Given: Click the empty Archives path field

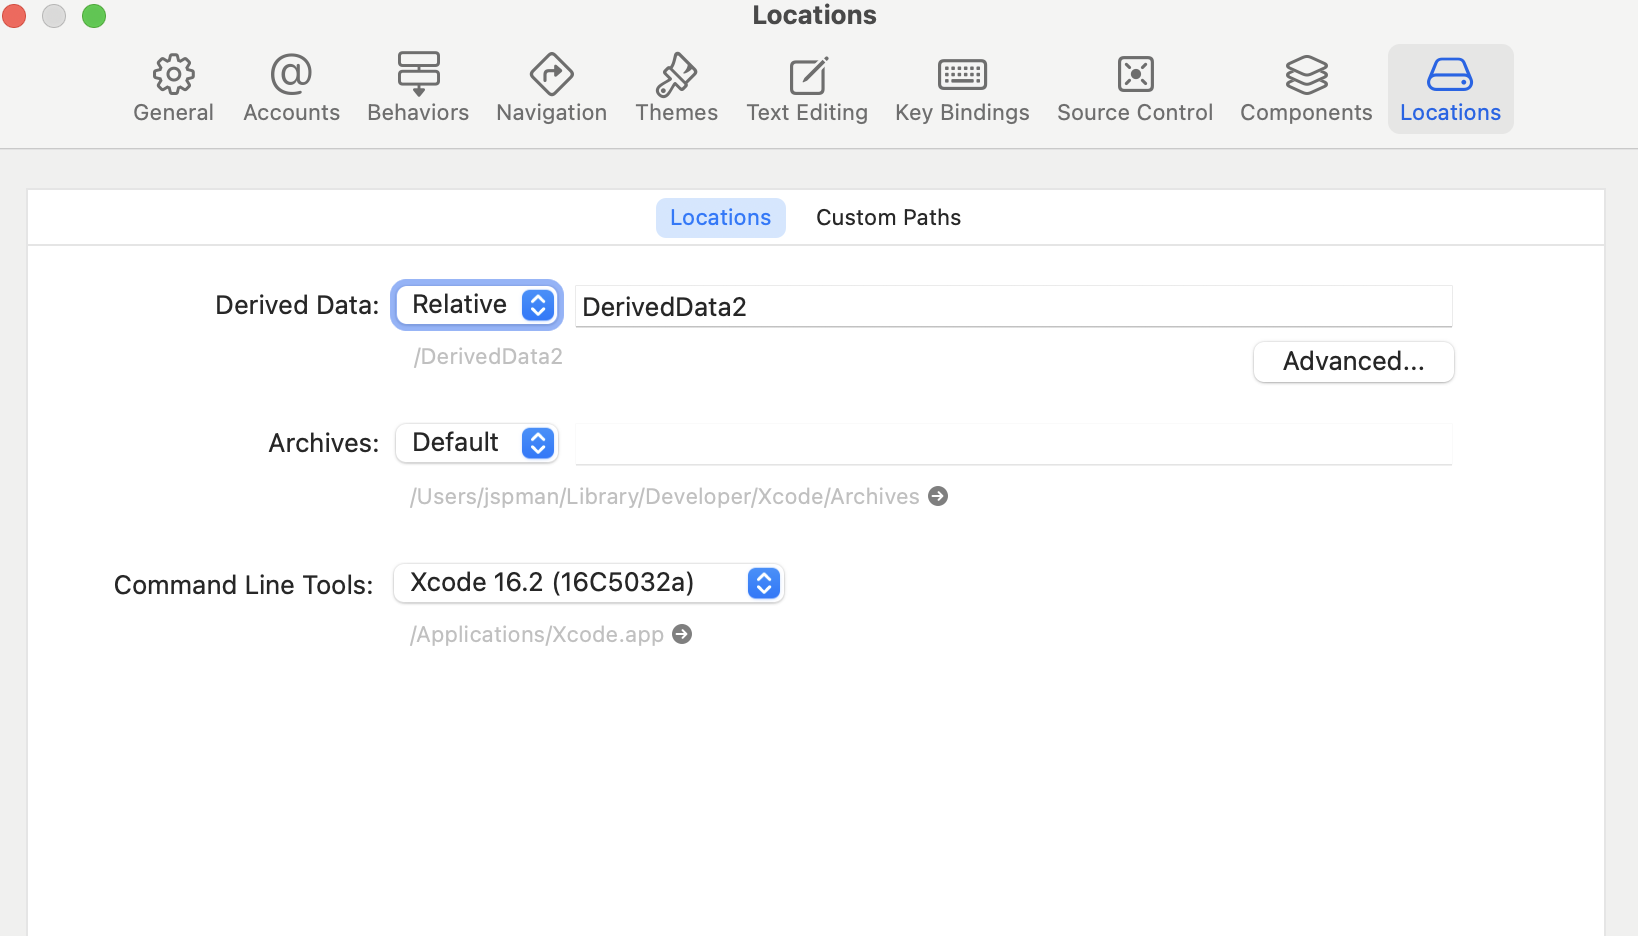Looking at the screenshot, I should point(1013,444).
